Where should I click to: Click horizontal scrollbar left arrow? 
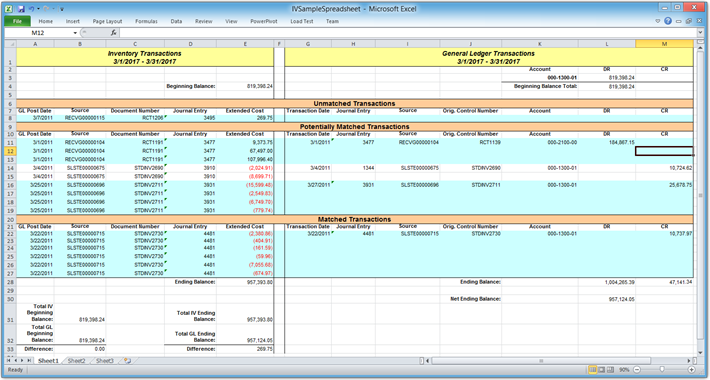pos(428,361)
